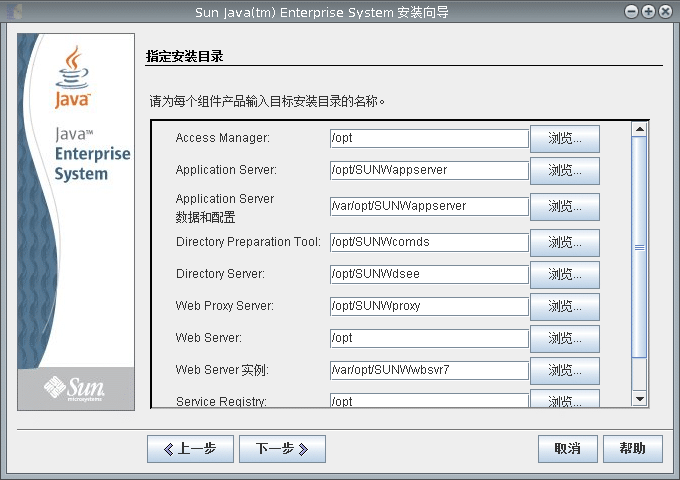Click Browse button for Directory Server
680x480 pixels.
coord(565,275)
